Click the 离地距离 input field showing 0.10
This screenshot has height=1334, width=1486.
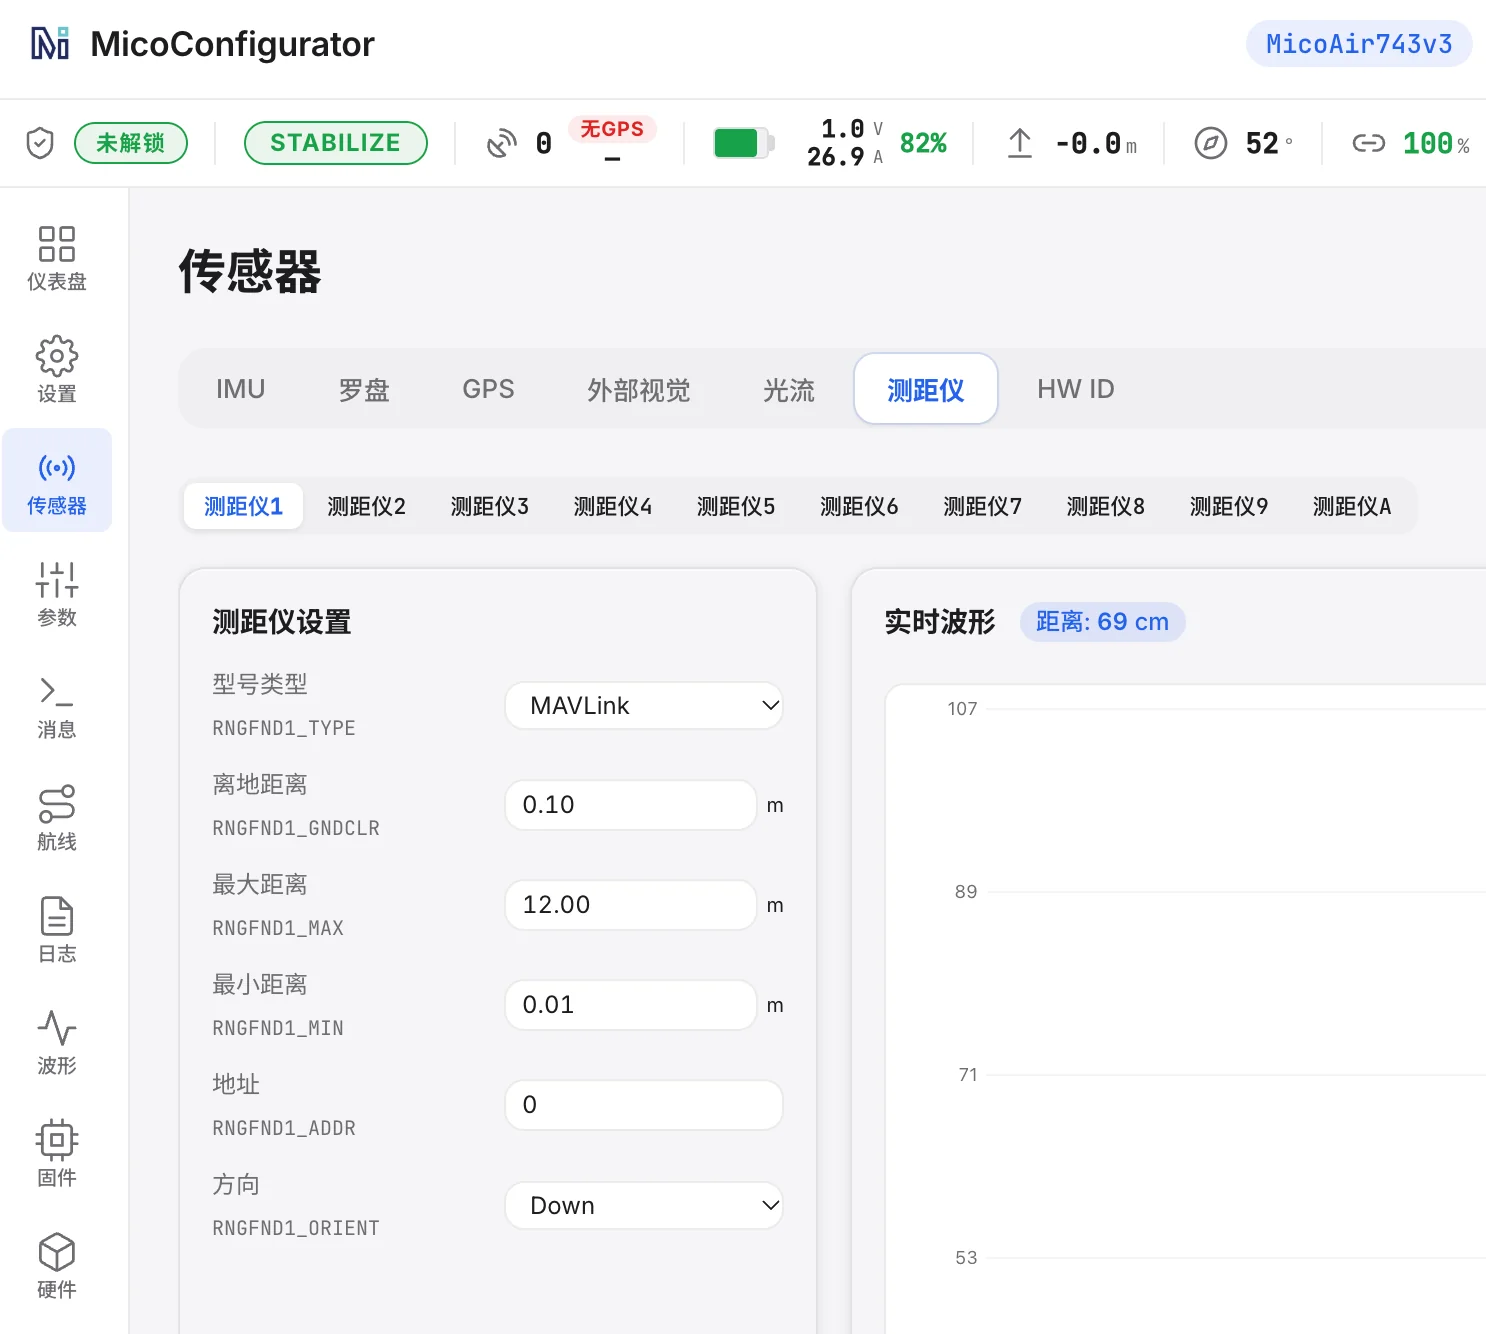coord(631,805)
